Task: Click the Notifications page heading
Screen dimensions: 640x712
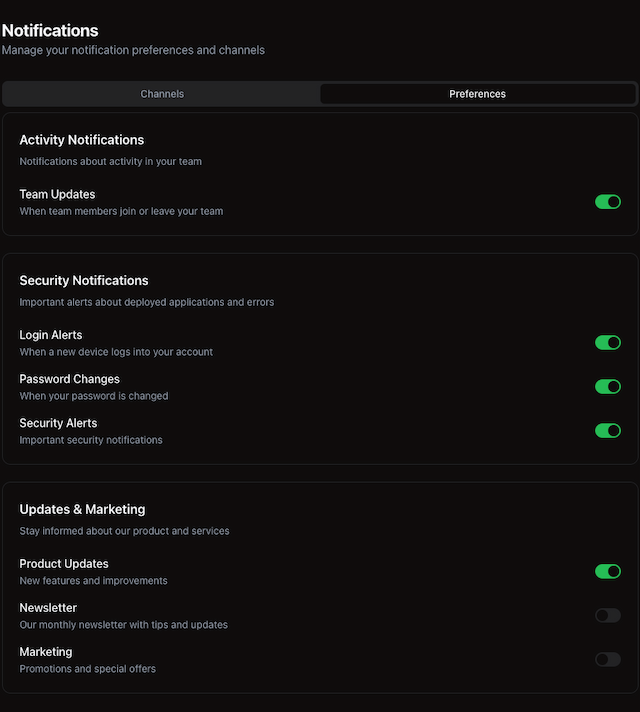Action: pyautogui.click(x=50, y=31)
